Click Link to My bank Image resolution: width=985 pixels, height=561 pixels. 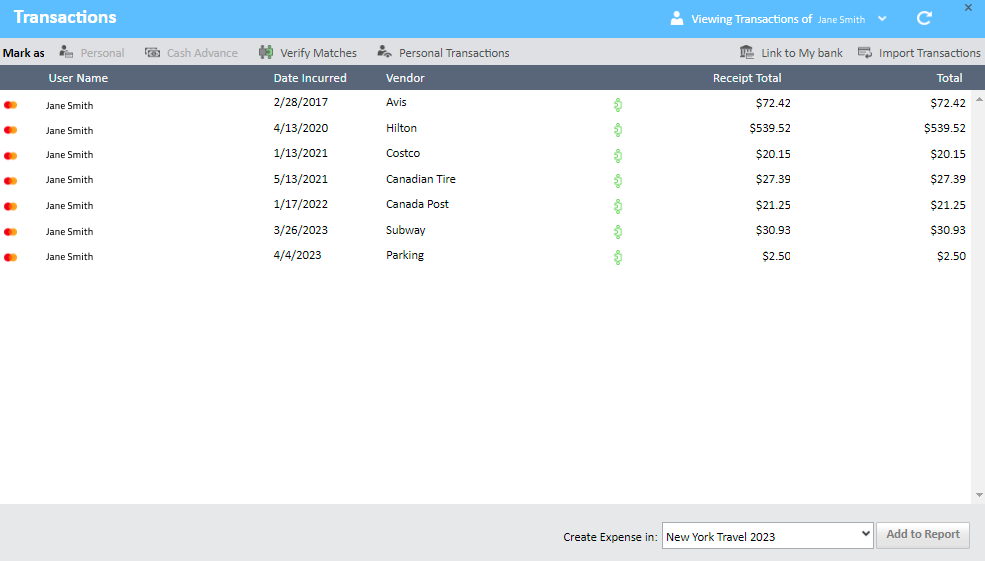[x=791, y=53]
